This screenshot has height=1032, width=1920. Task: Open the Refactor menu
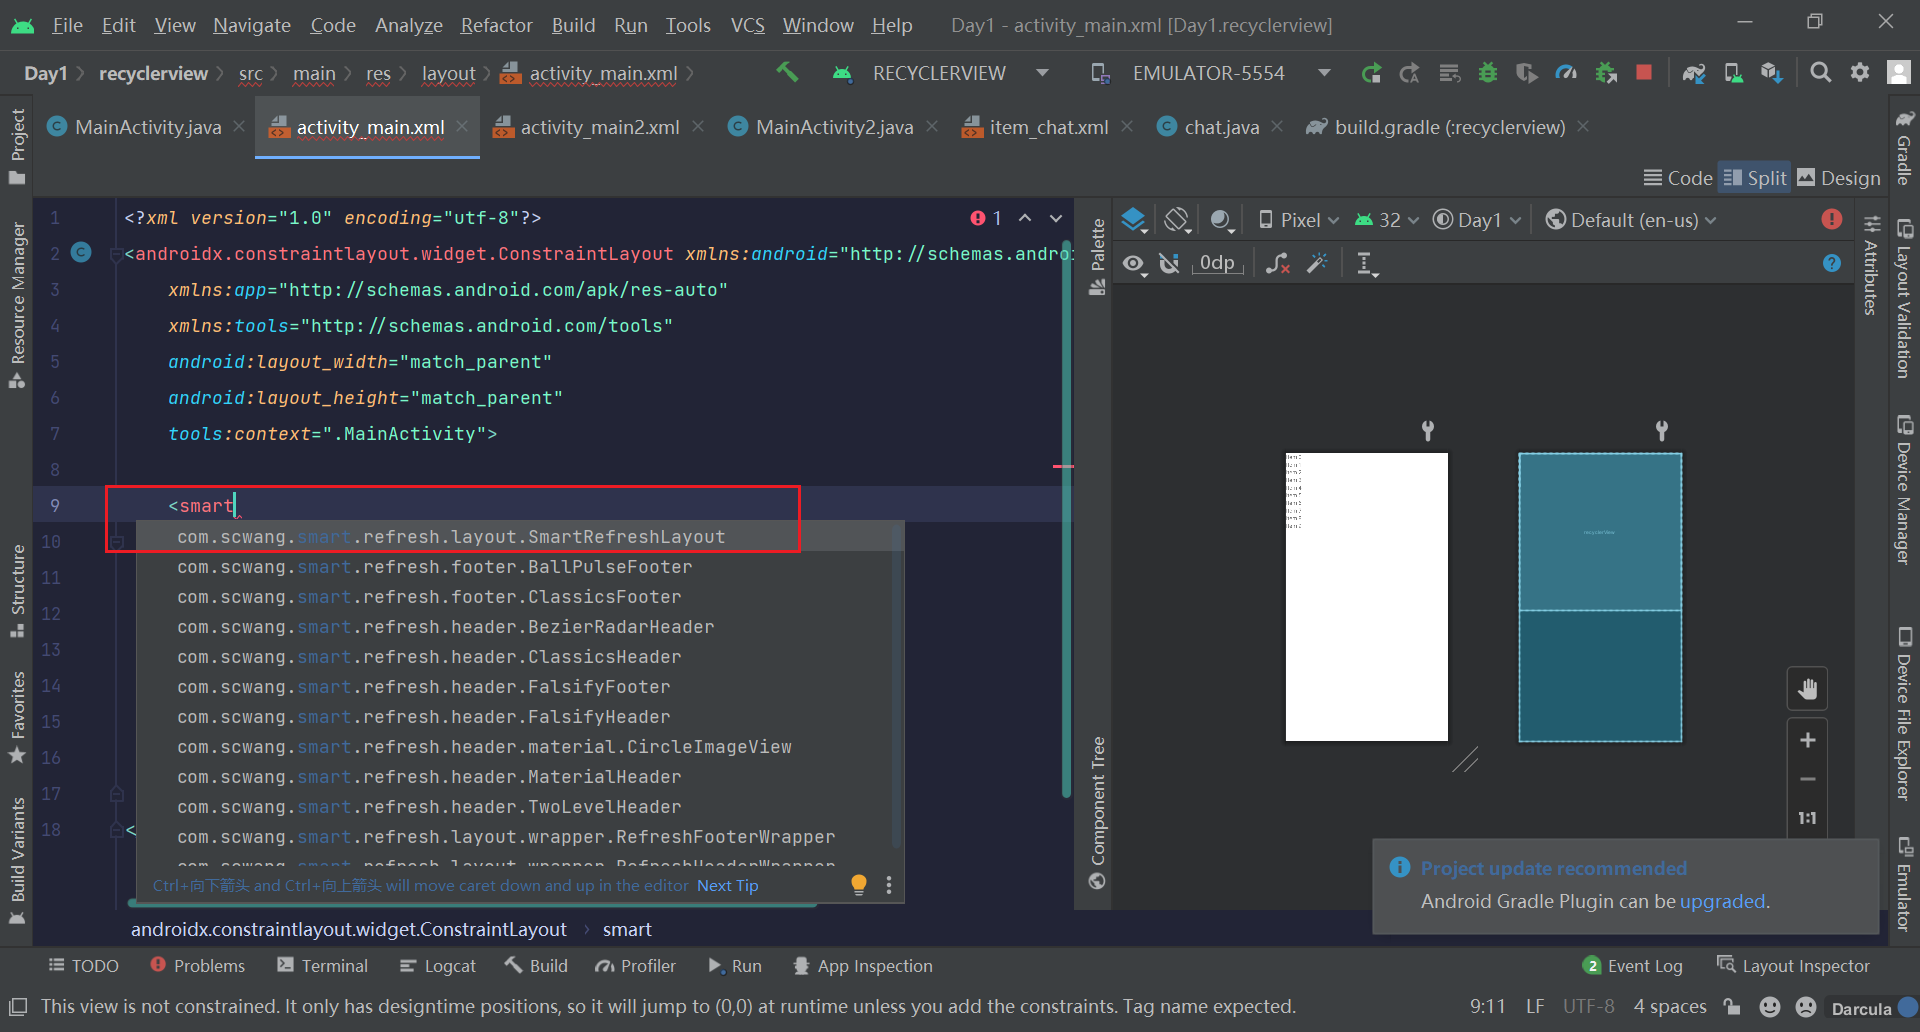pos(496,25)
